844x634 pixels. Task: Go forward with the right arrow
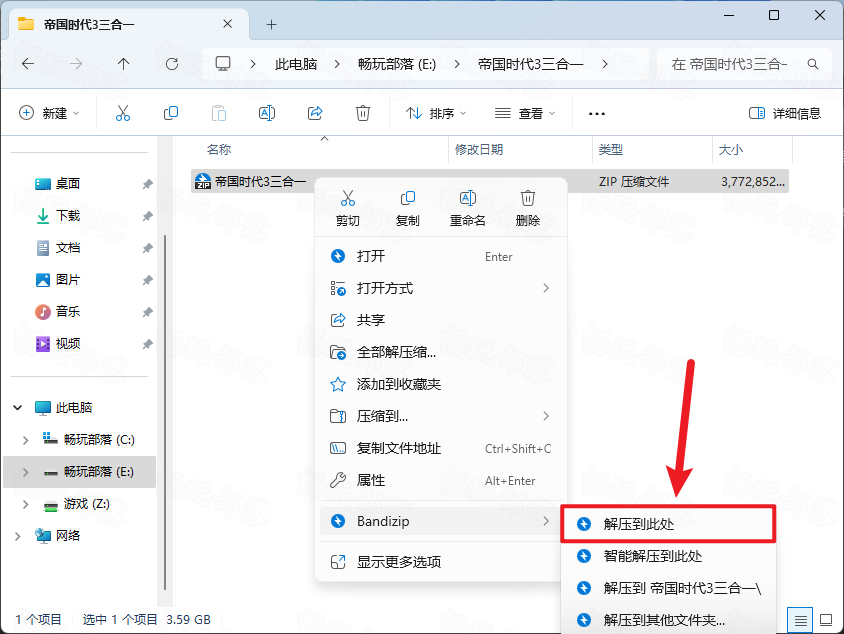click(x=76, y=64)
